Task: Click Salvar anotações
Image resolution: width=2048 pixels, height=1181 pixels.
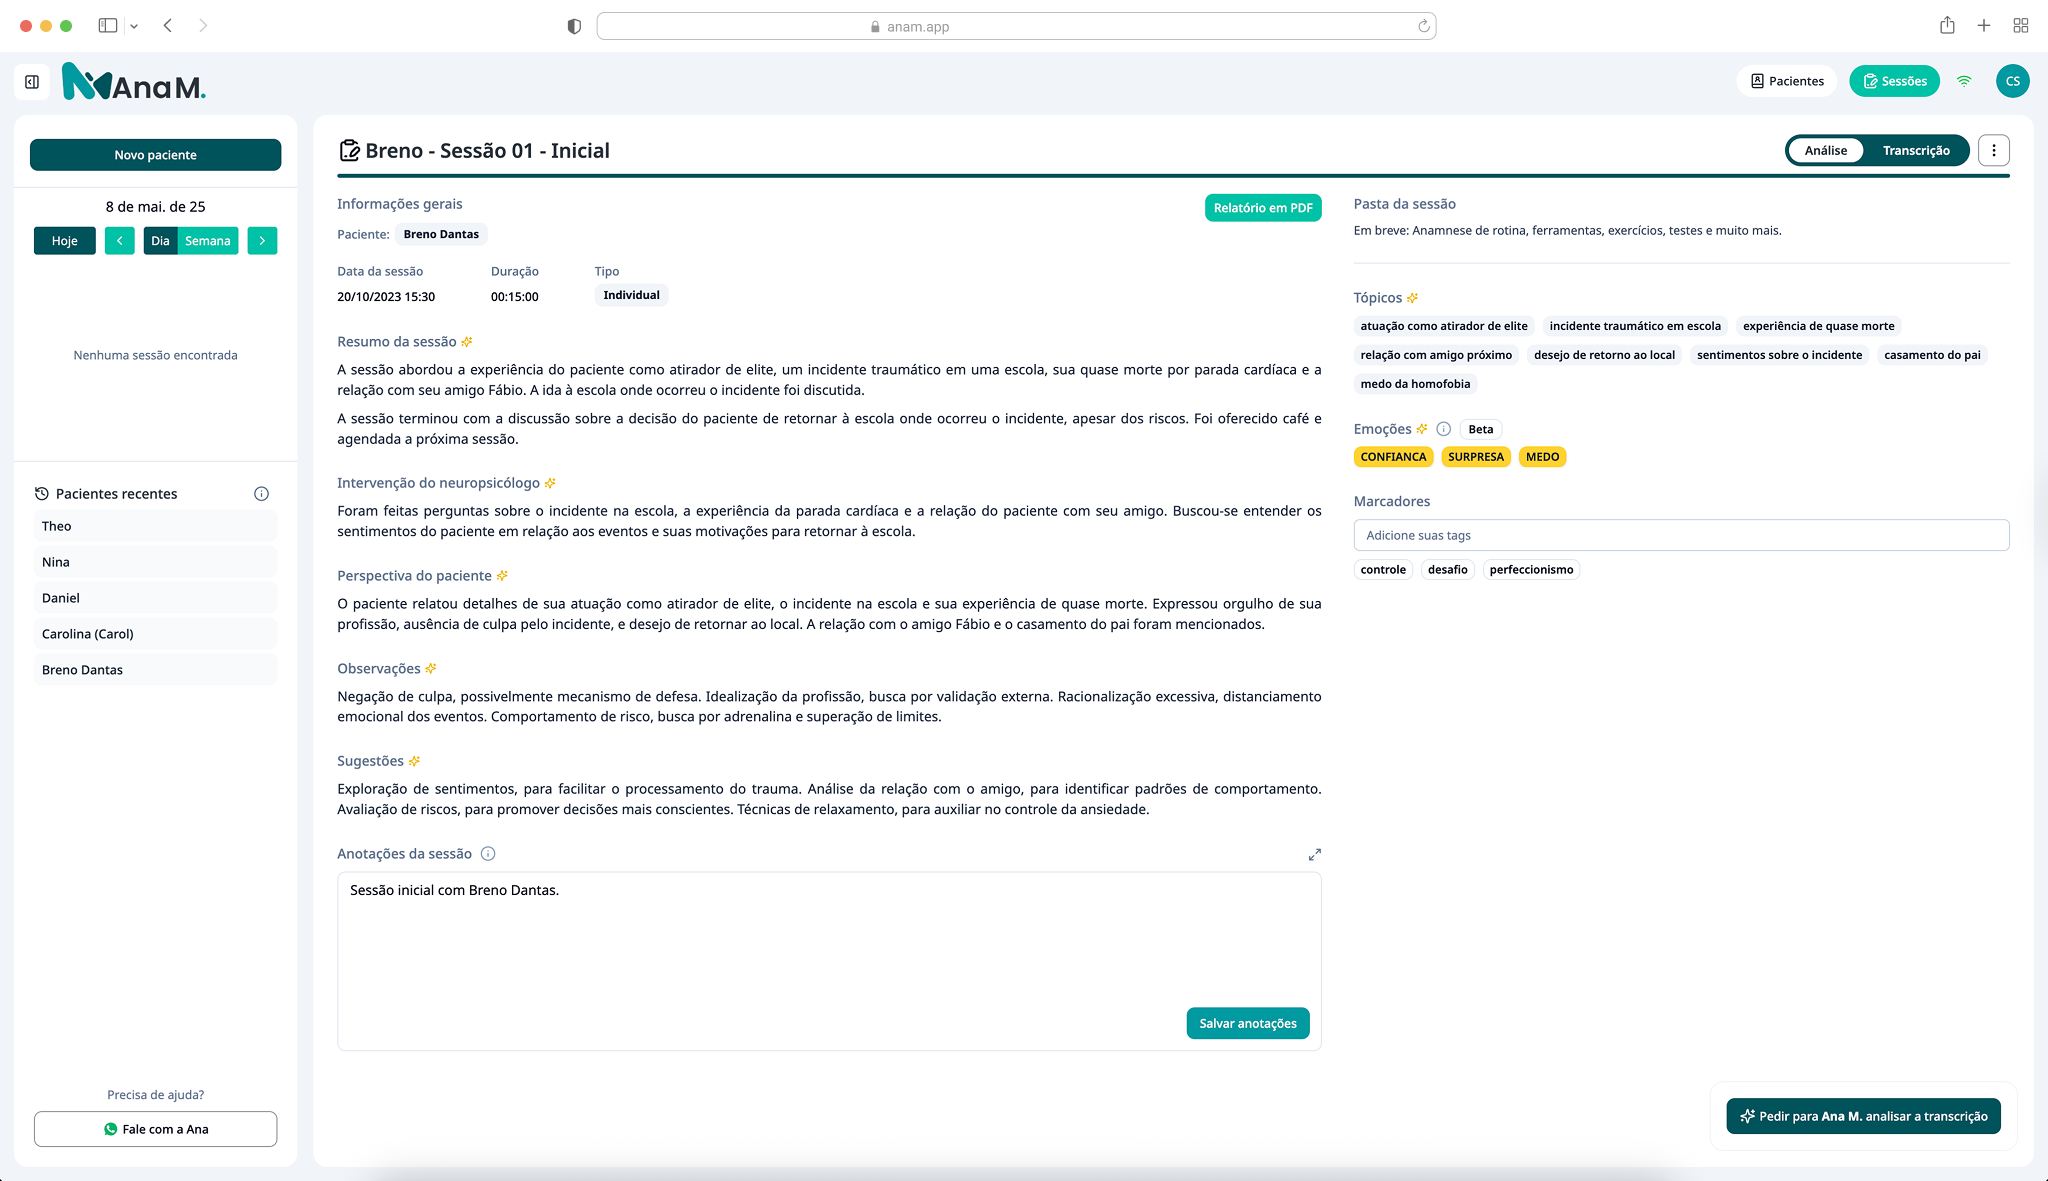Action: (1248, 1023)
